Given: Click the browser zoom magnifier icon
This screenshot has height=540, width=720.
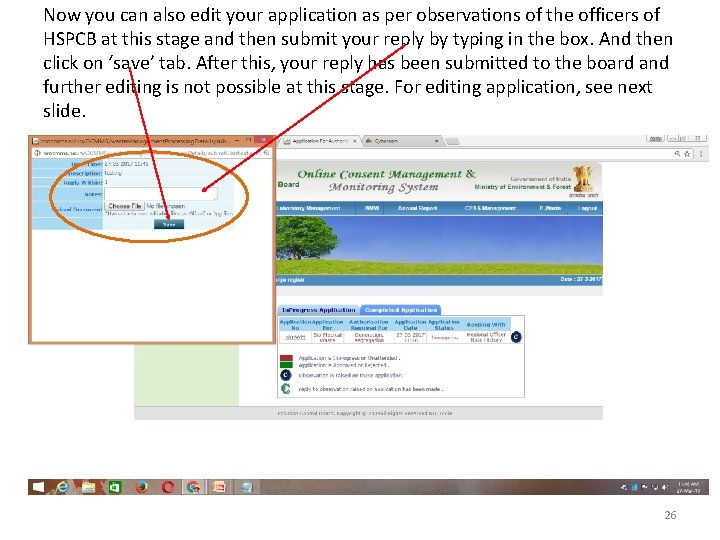Looking at the screenshot, I should (677, 154).
